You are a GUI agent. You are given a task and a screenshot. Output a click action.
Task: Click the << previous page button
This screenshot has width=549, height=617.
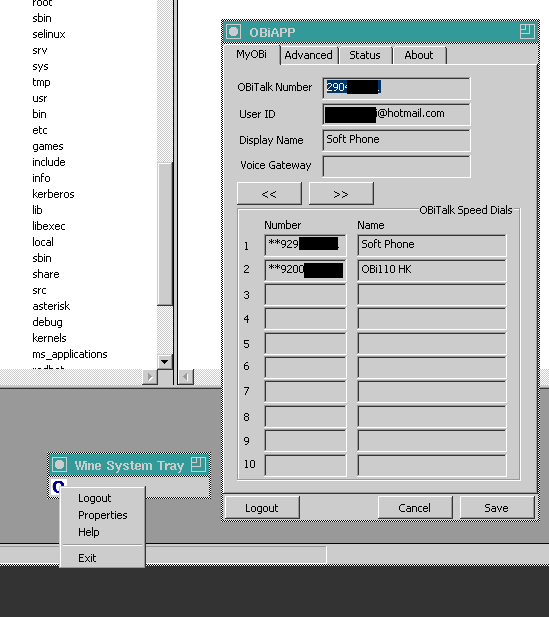click(269, 194)
